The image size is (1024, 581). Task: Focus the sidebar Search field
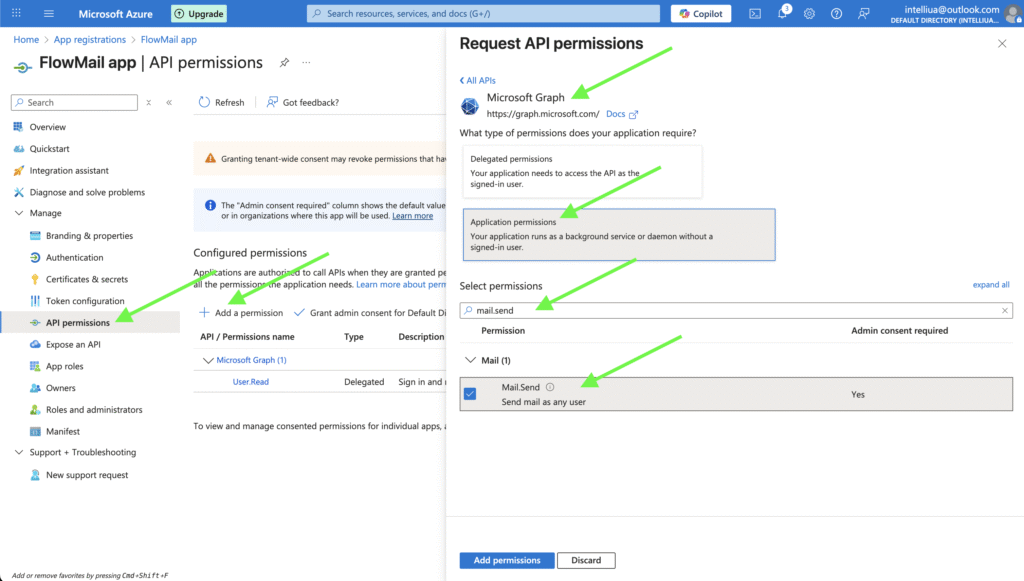[x=74, y=102]
